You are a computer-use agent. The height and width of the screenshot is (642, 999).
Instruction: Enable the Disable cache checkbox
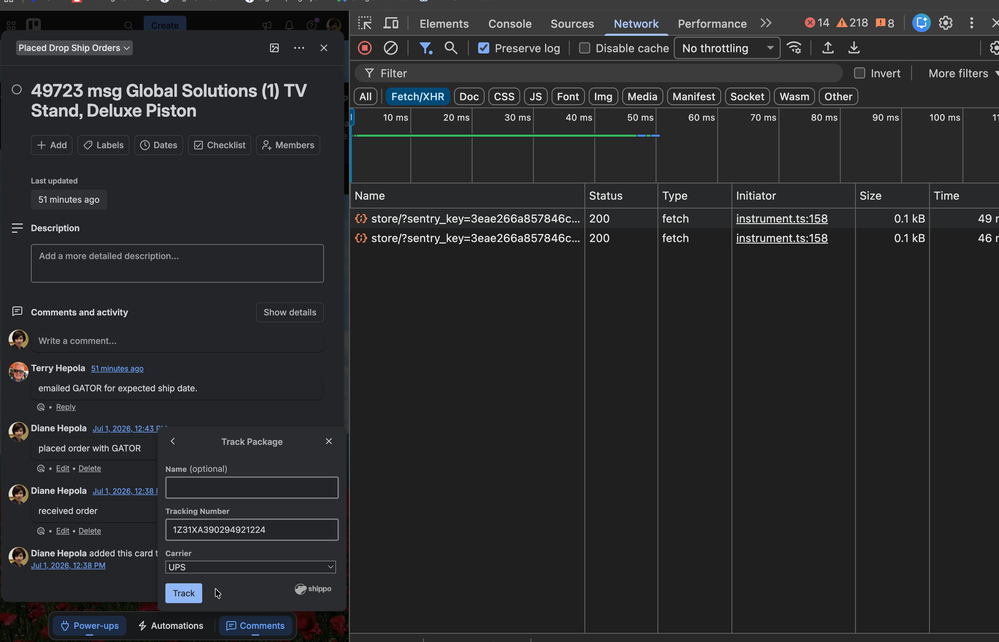click(584, 48)
